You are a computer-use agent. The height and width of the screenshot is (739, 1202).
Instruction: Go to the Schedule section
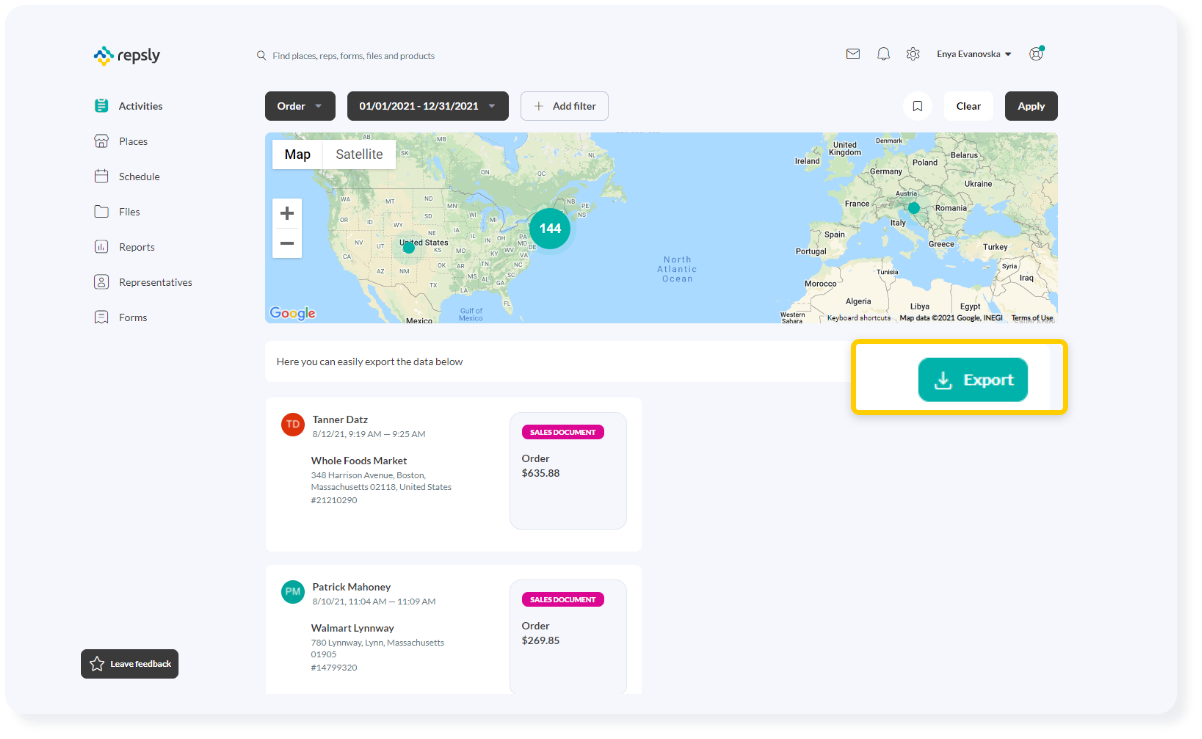pyautogui.click(x=127, y=176)
